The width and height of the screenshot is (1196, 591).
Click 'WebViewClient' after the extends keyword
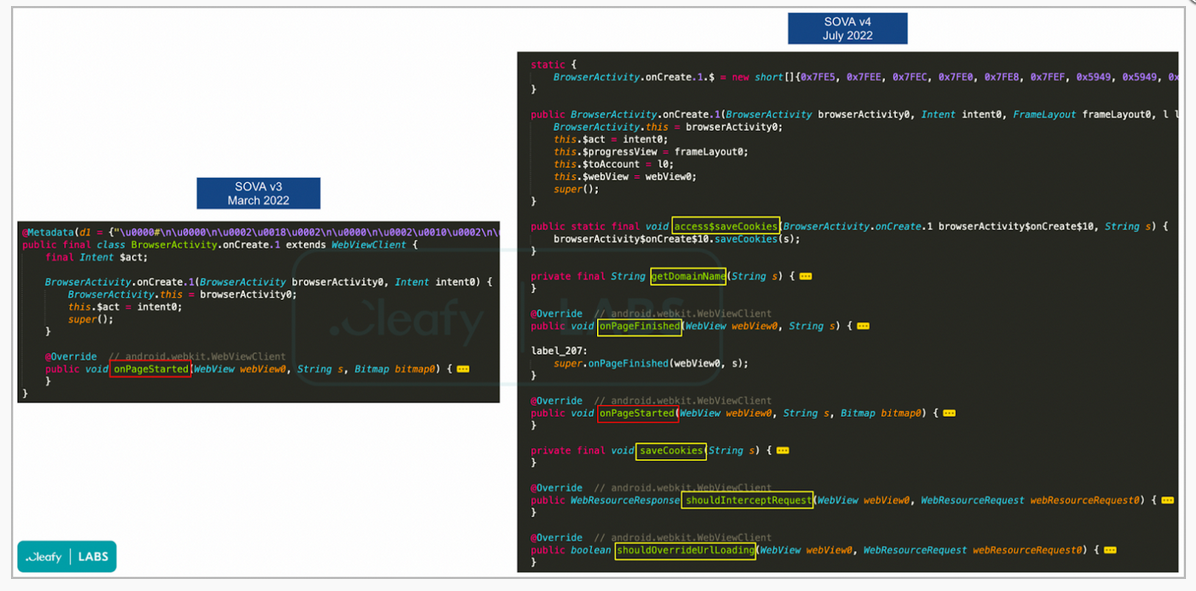point(368,245)
